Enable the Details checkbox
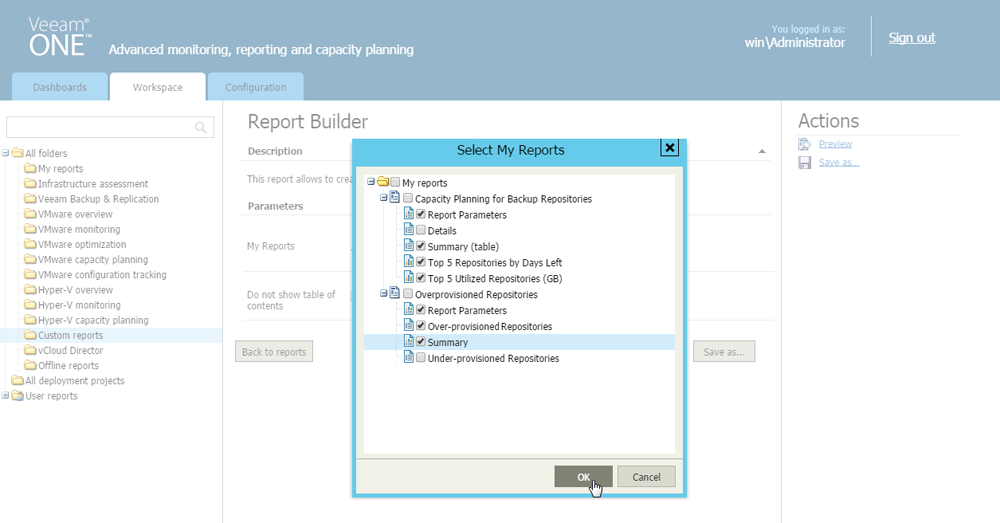1000x523 pixels. (x=421, y=231)
